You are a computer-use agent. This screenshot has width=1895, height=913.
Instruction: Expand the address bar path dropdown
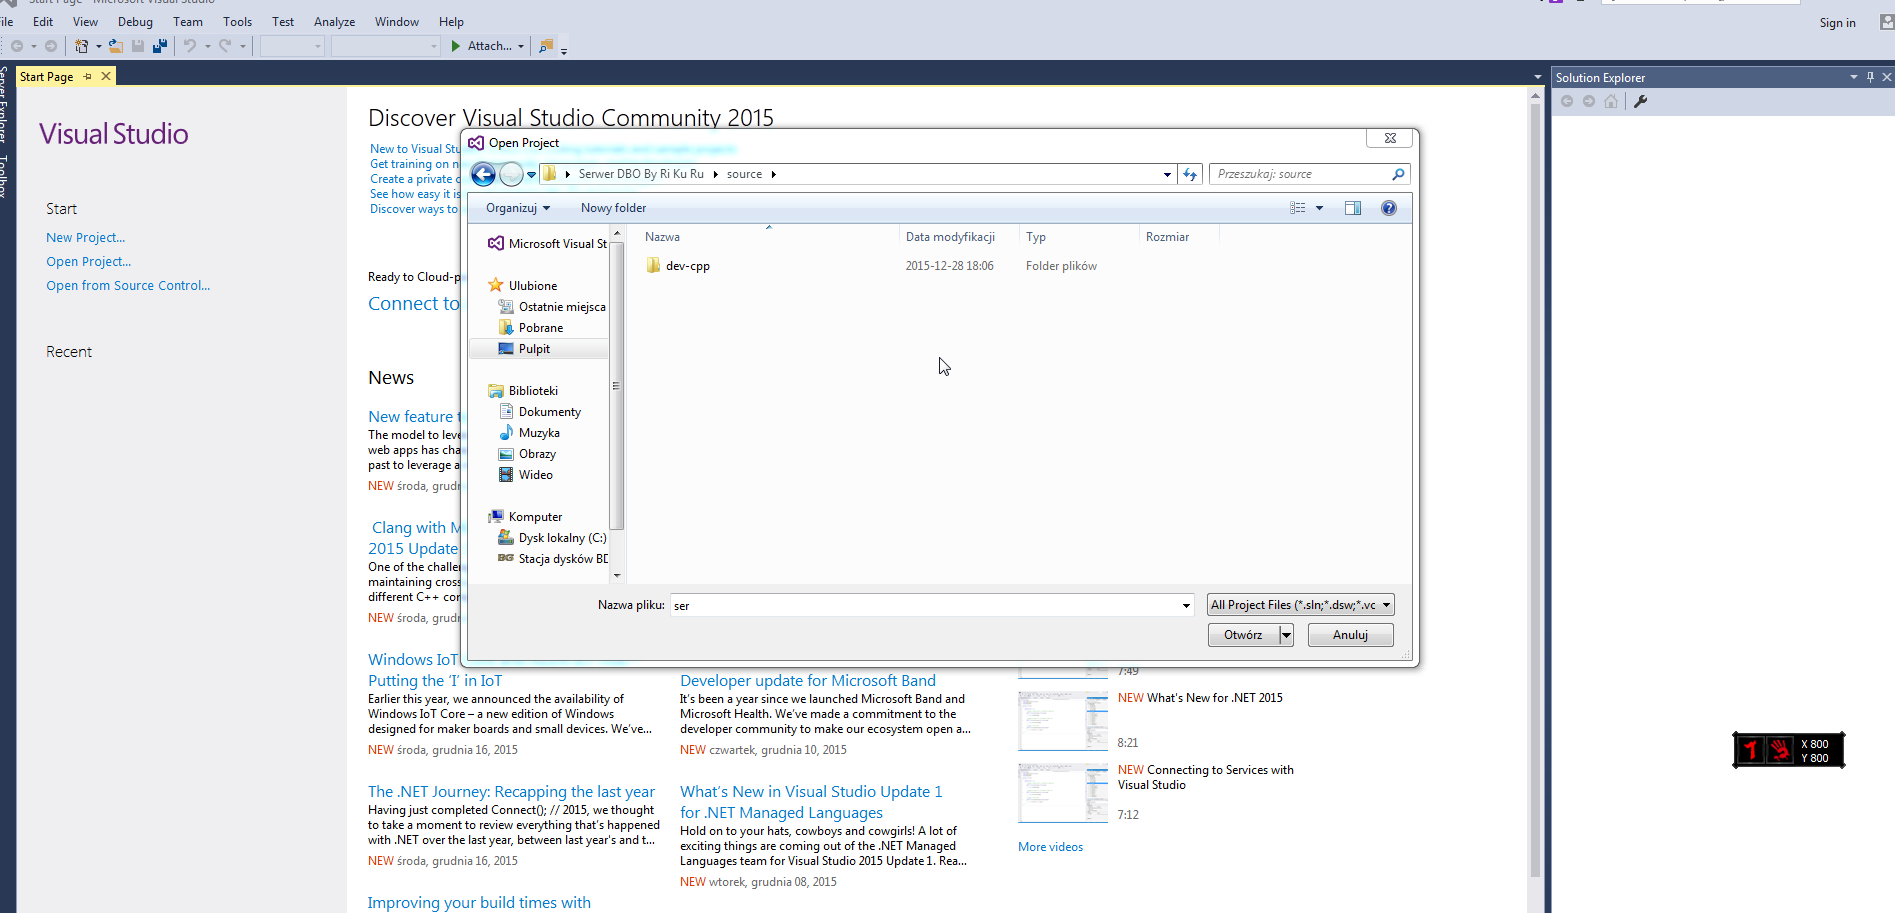(x=1167, y=174)
